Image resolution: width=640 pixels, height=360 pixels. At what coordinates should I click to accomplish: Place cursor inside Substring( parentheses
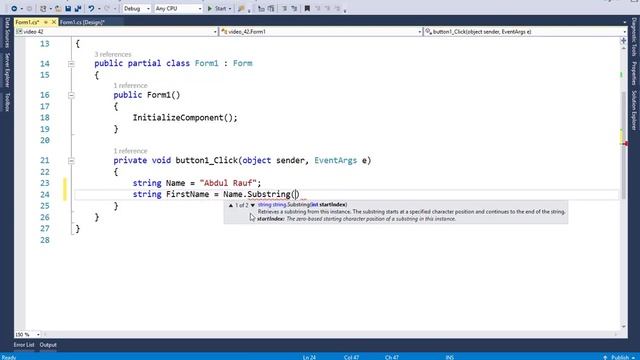pyautogui.click(x=296, y=194)
